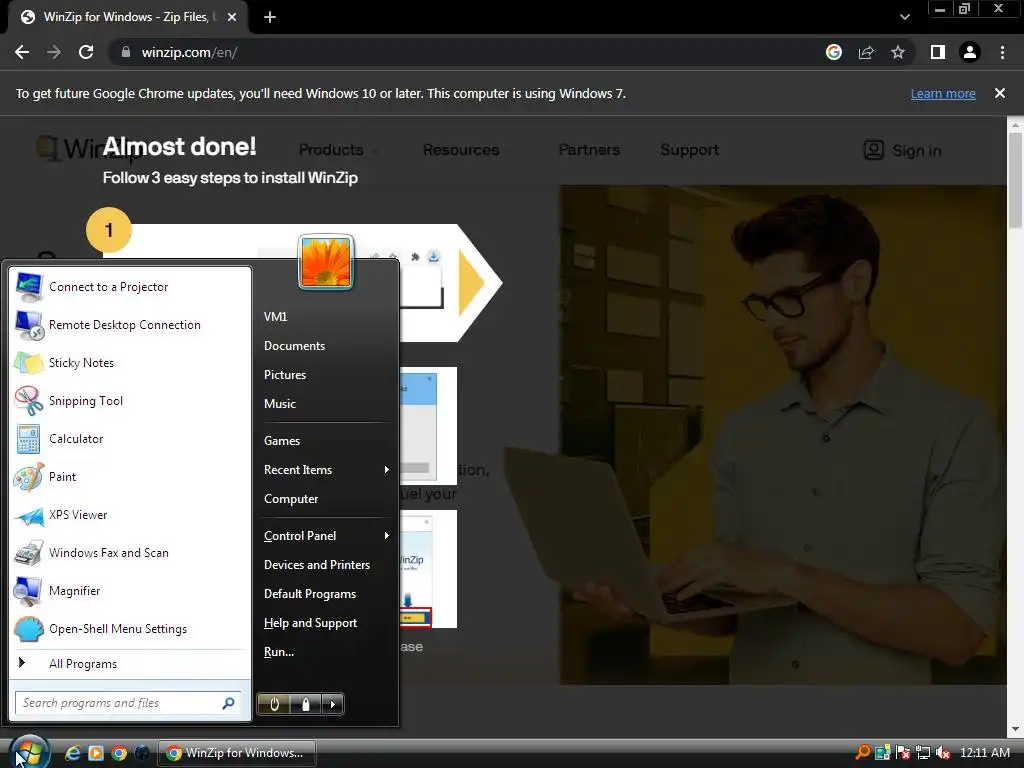Click the orange magnifier tray icon

coord(862,752)
